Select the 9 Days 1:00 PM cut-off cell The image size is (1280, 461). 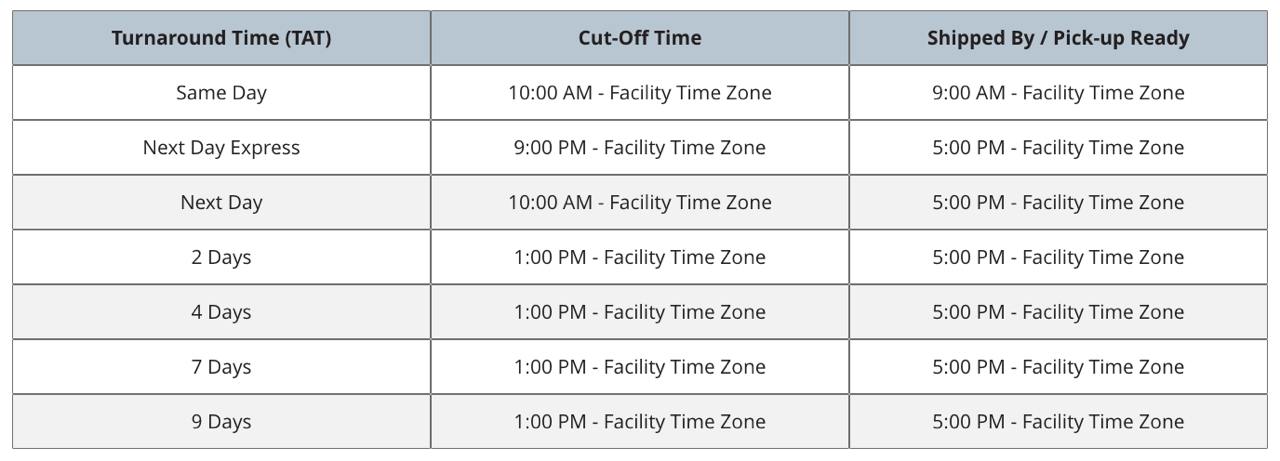(x=640, y=422)
